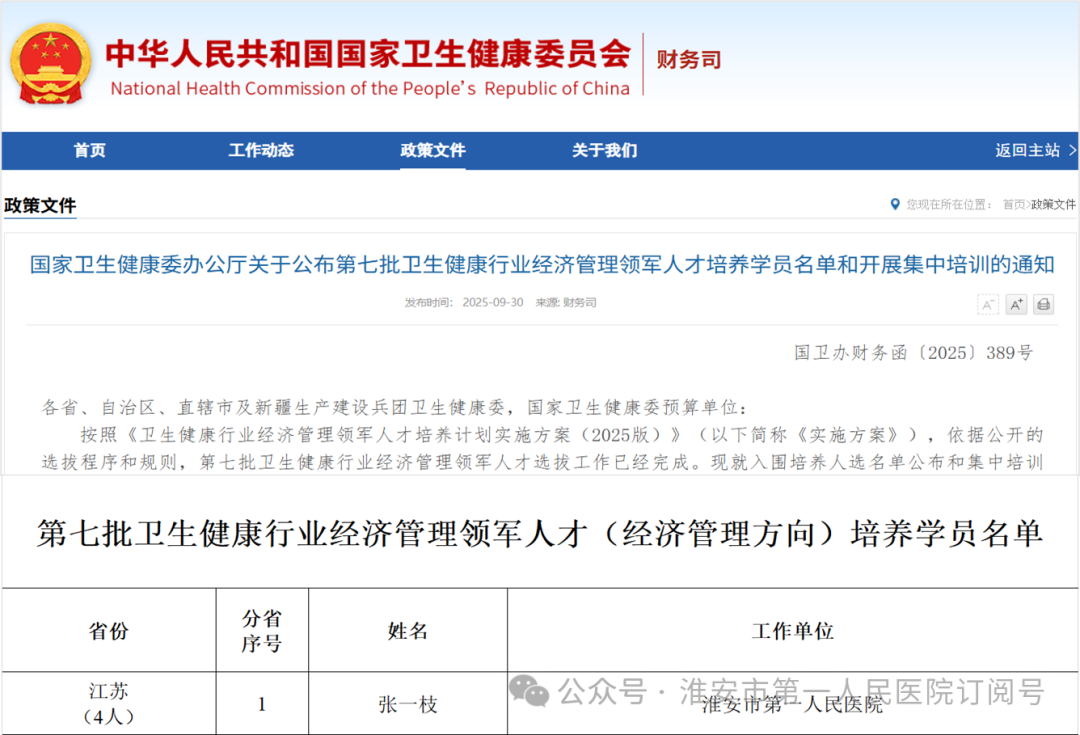Click the A- decrease font size icon

pyautogui.click(x=988, y=304)
